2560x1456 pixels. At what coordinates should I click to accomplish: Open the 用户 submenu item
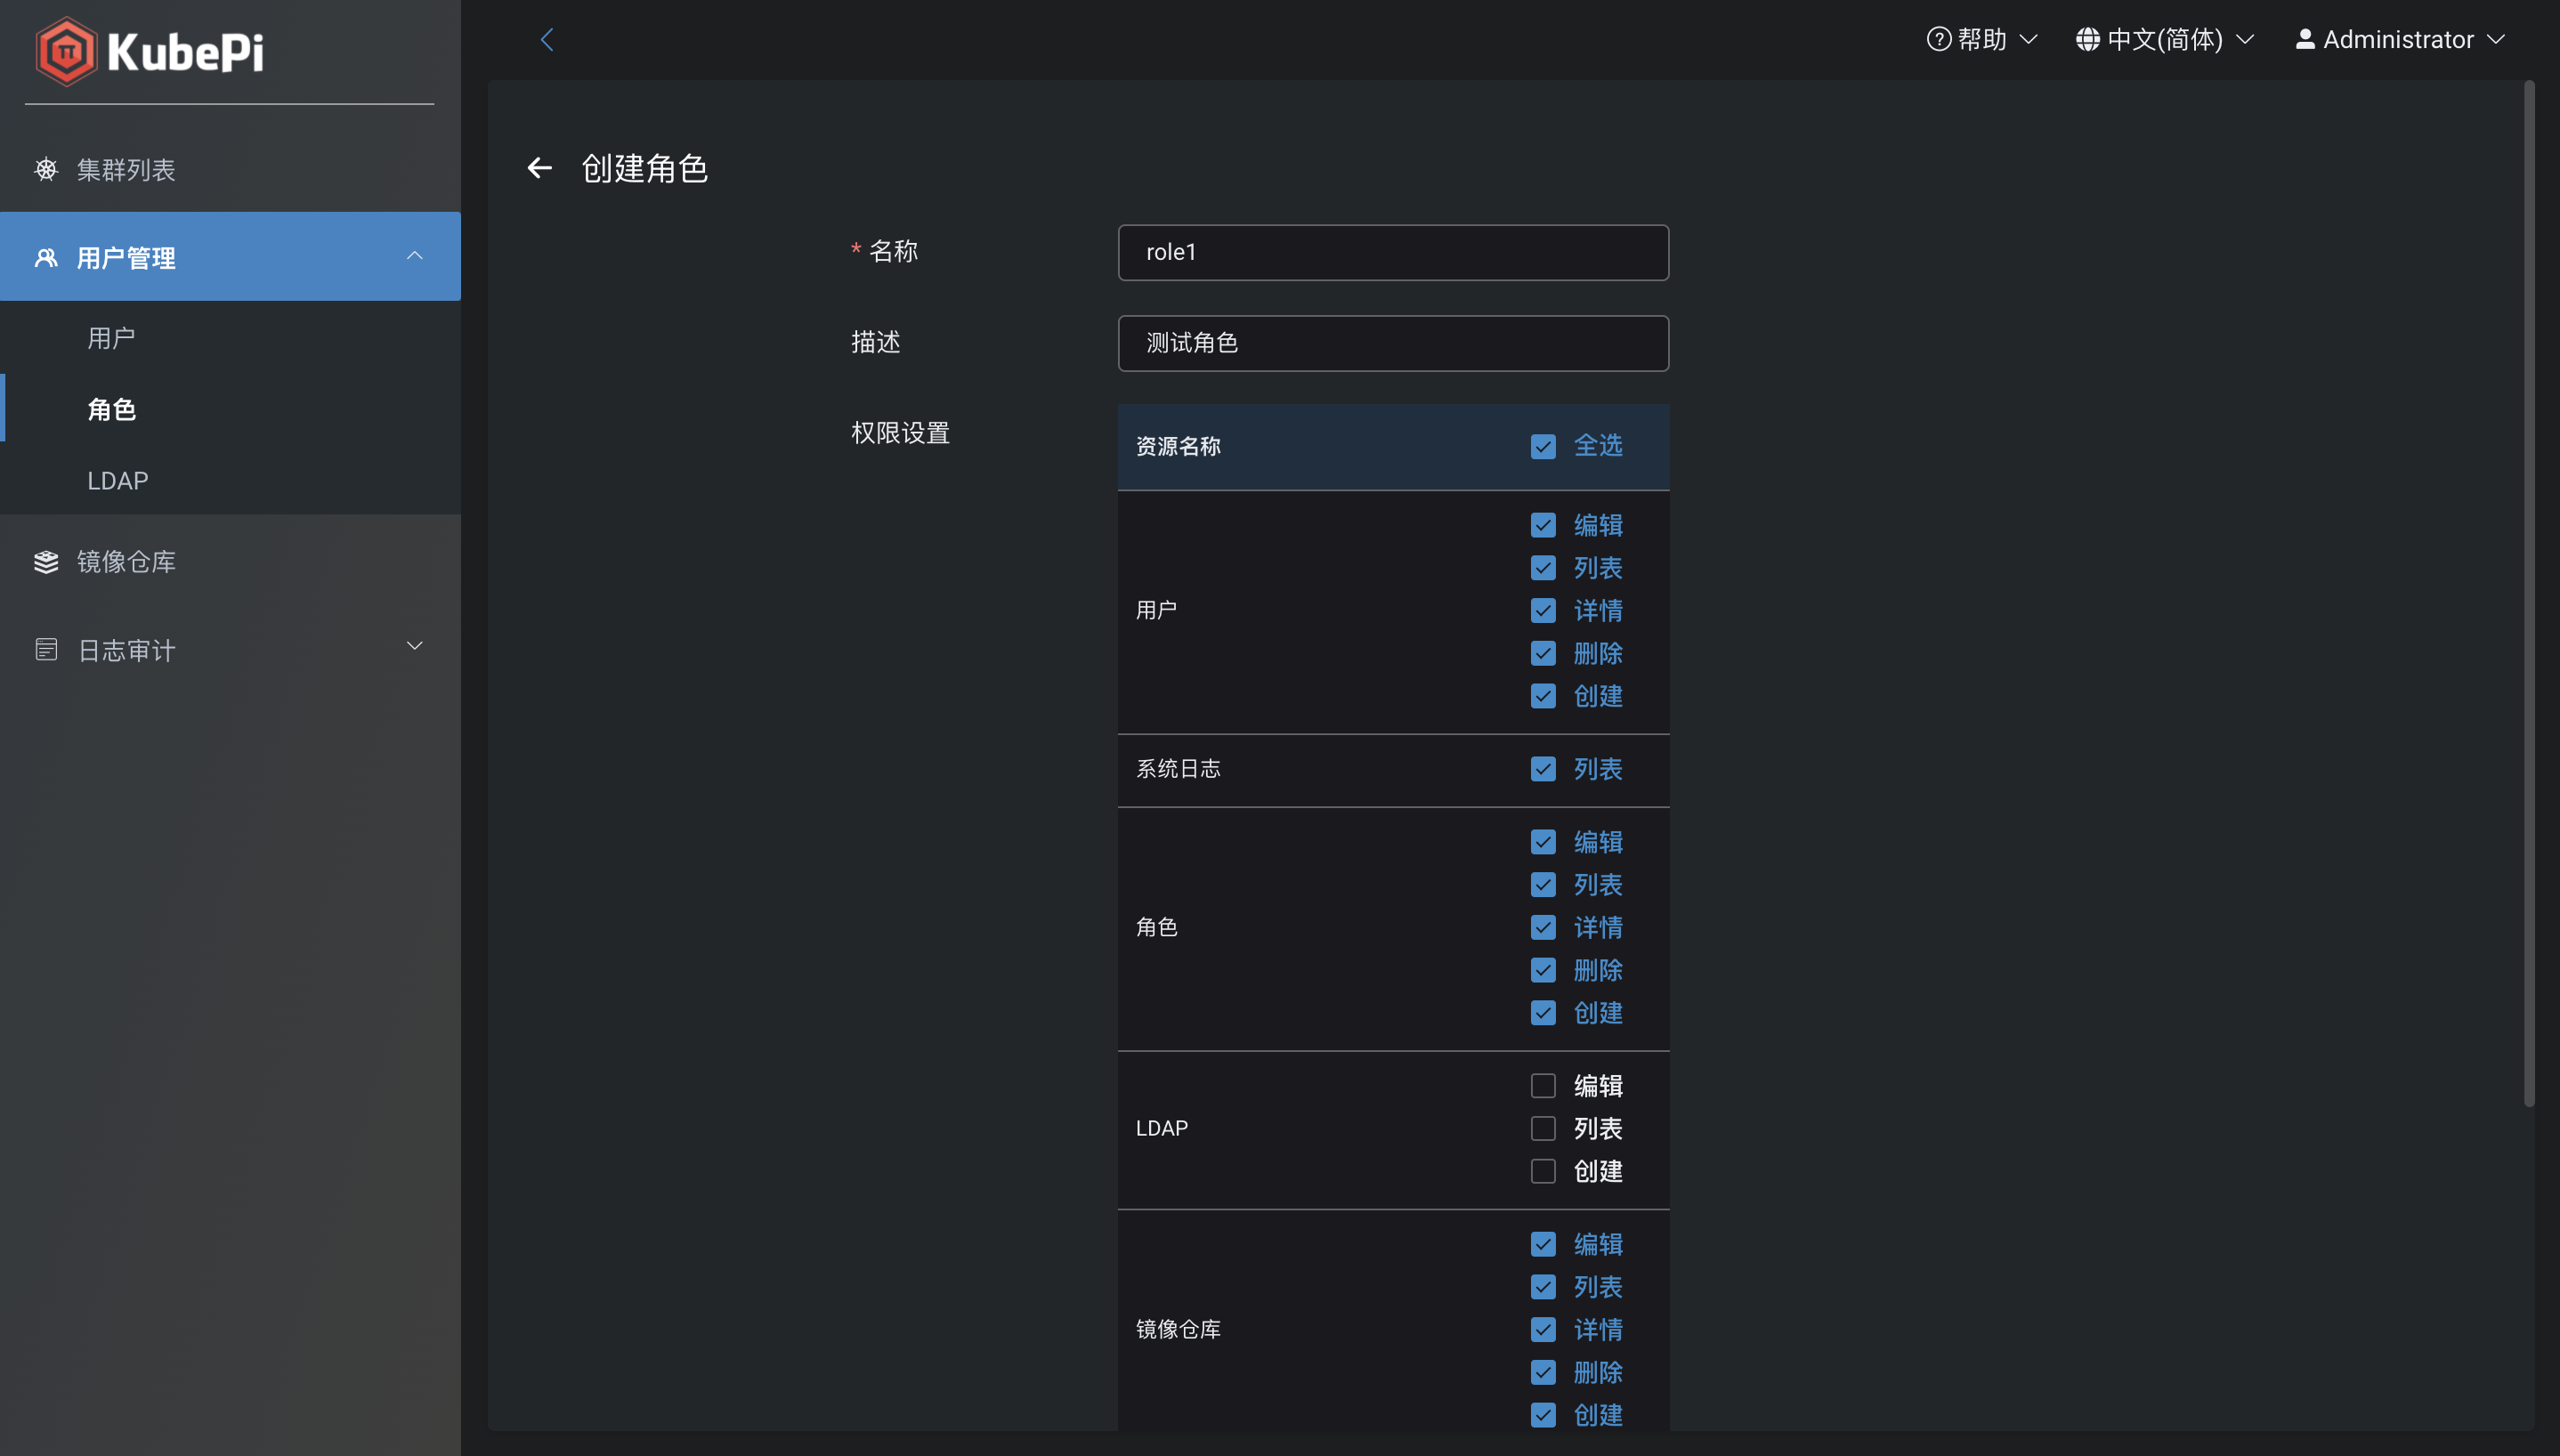pyautogui.click(x=111, y=338)
